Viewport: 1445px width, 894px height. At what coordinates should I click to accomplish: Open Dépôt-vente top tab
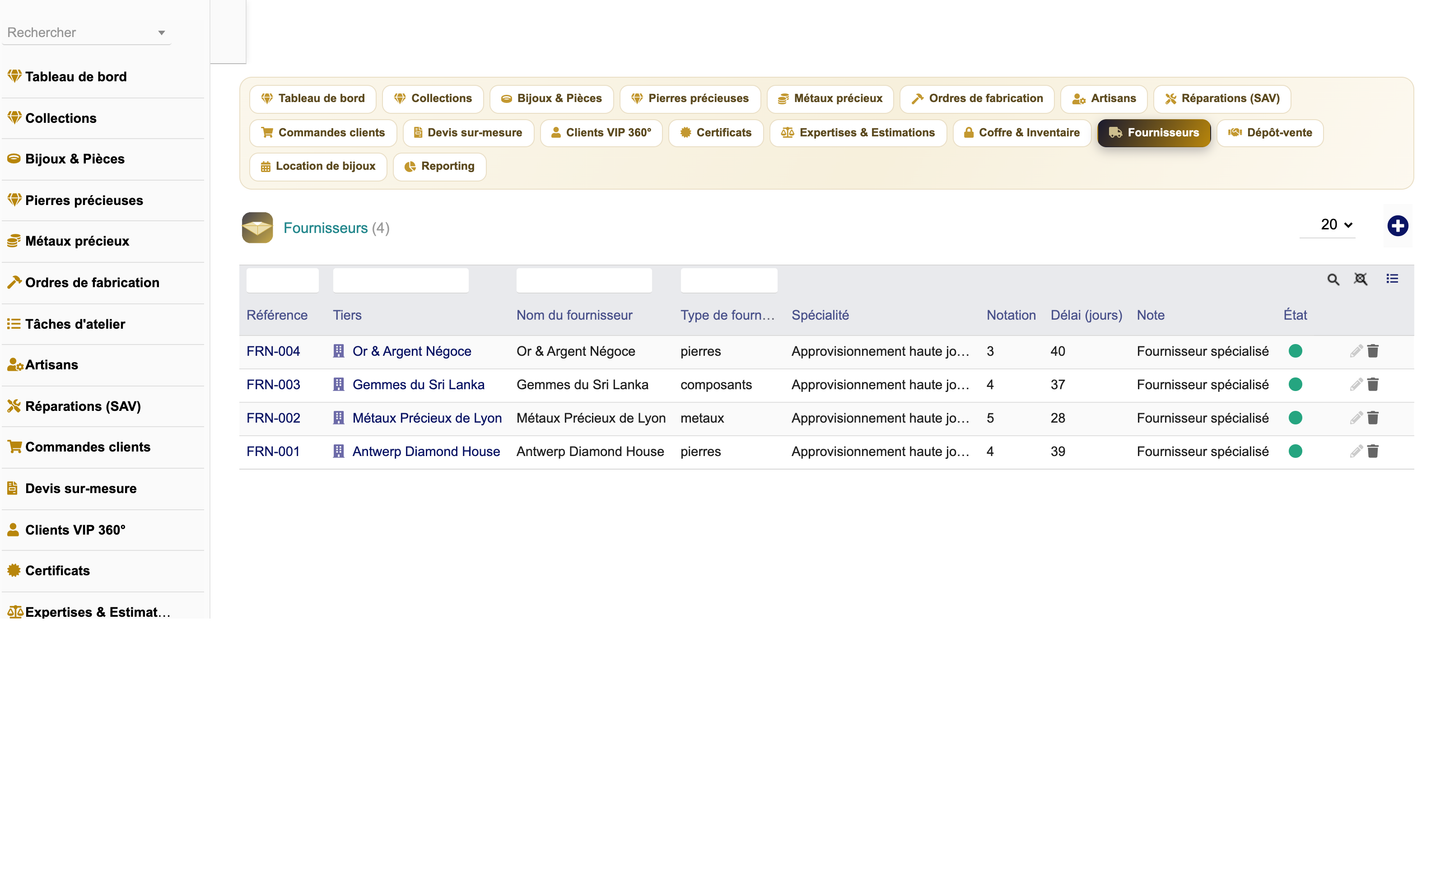(1270, 133)
